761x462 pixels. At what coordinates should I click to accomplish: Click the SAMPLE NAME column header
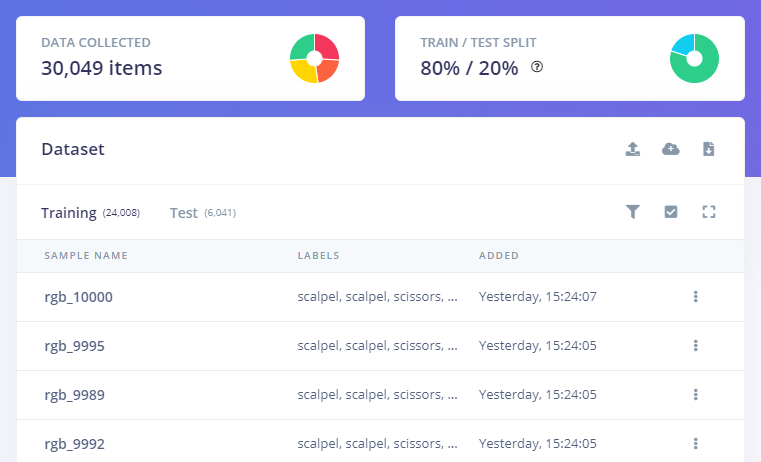click(86, 256)
